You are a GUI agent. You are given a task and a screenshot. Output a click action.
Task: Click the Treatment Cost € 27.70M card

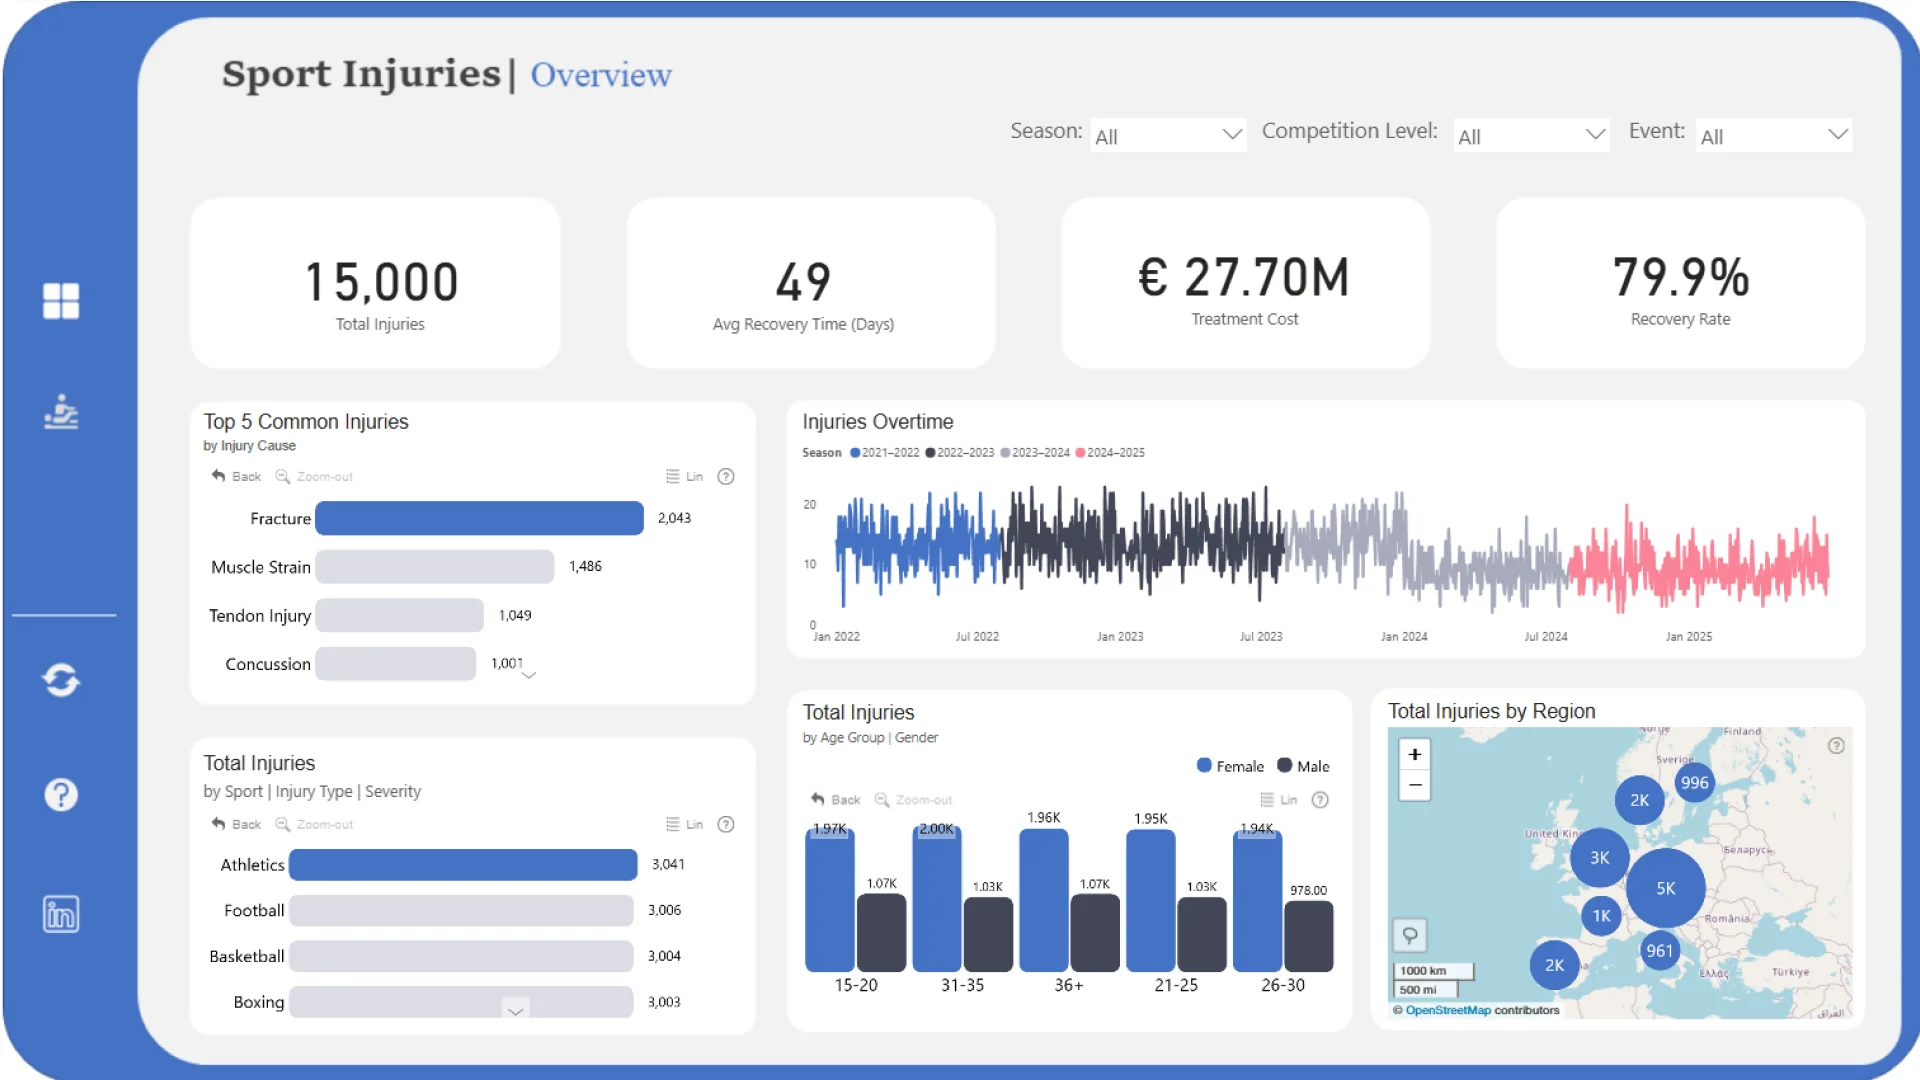(x=1246, y=283)
